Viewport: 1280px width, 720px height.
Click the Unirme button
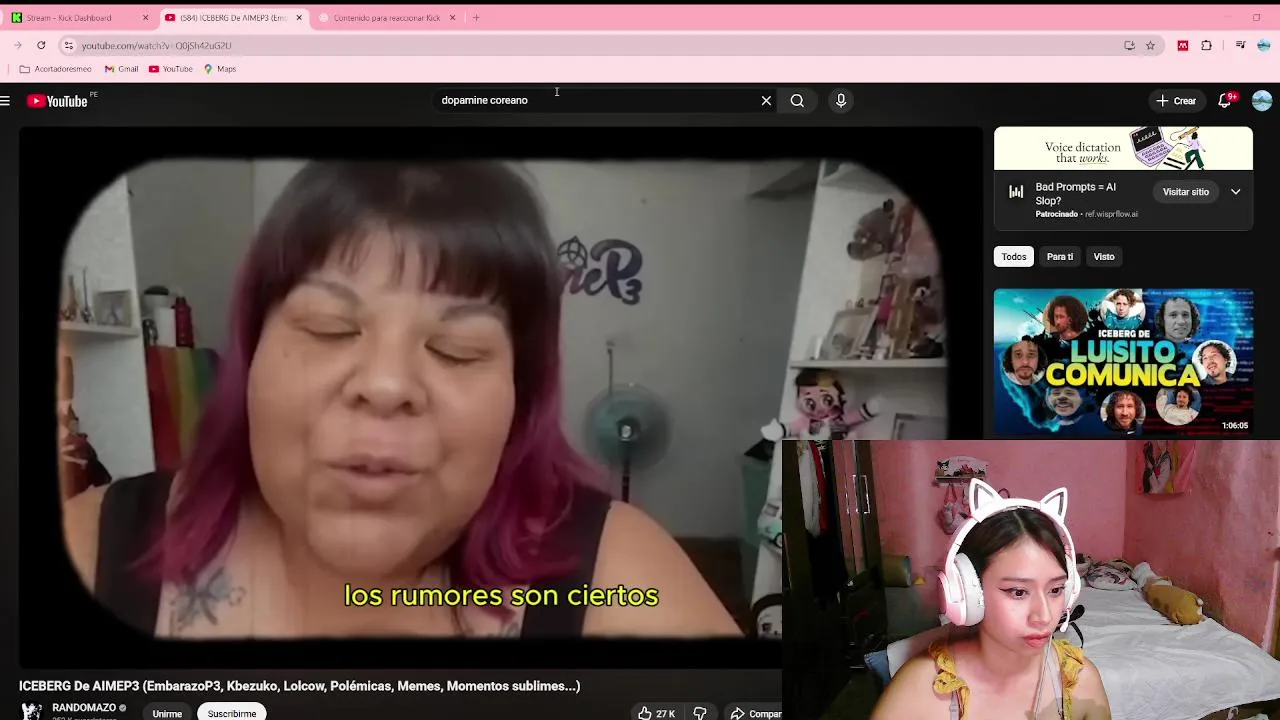tap(167, 713)
